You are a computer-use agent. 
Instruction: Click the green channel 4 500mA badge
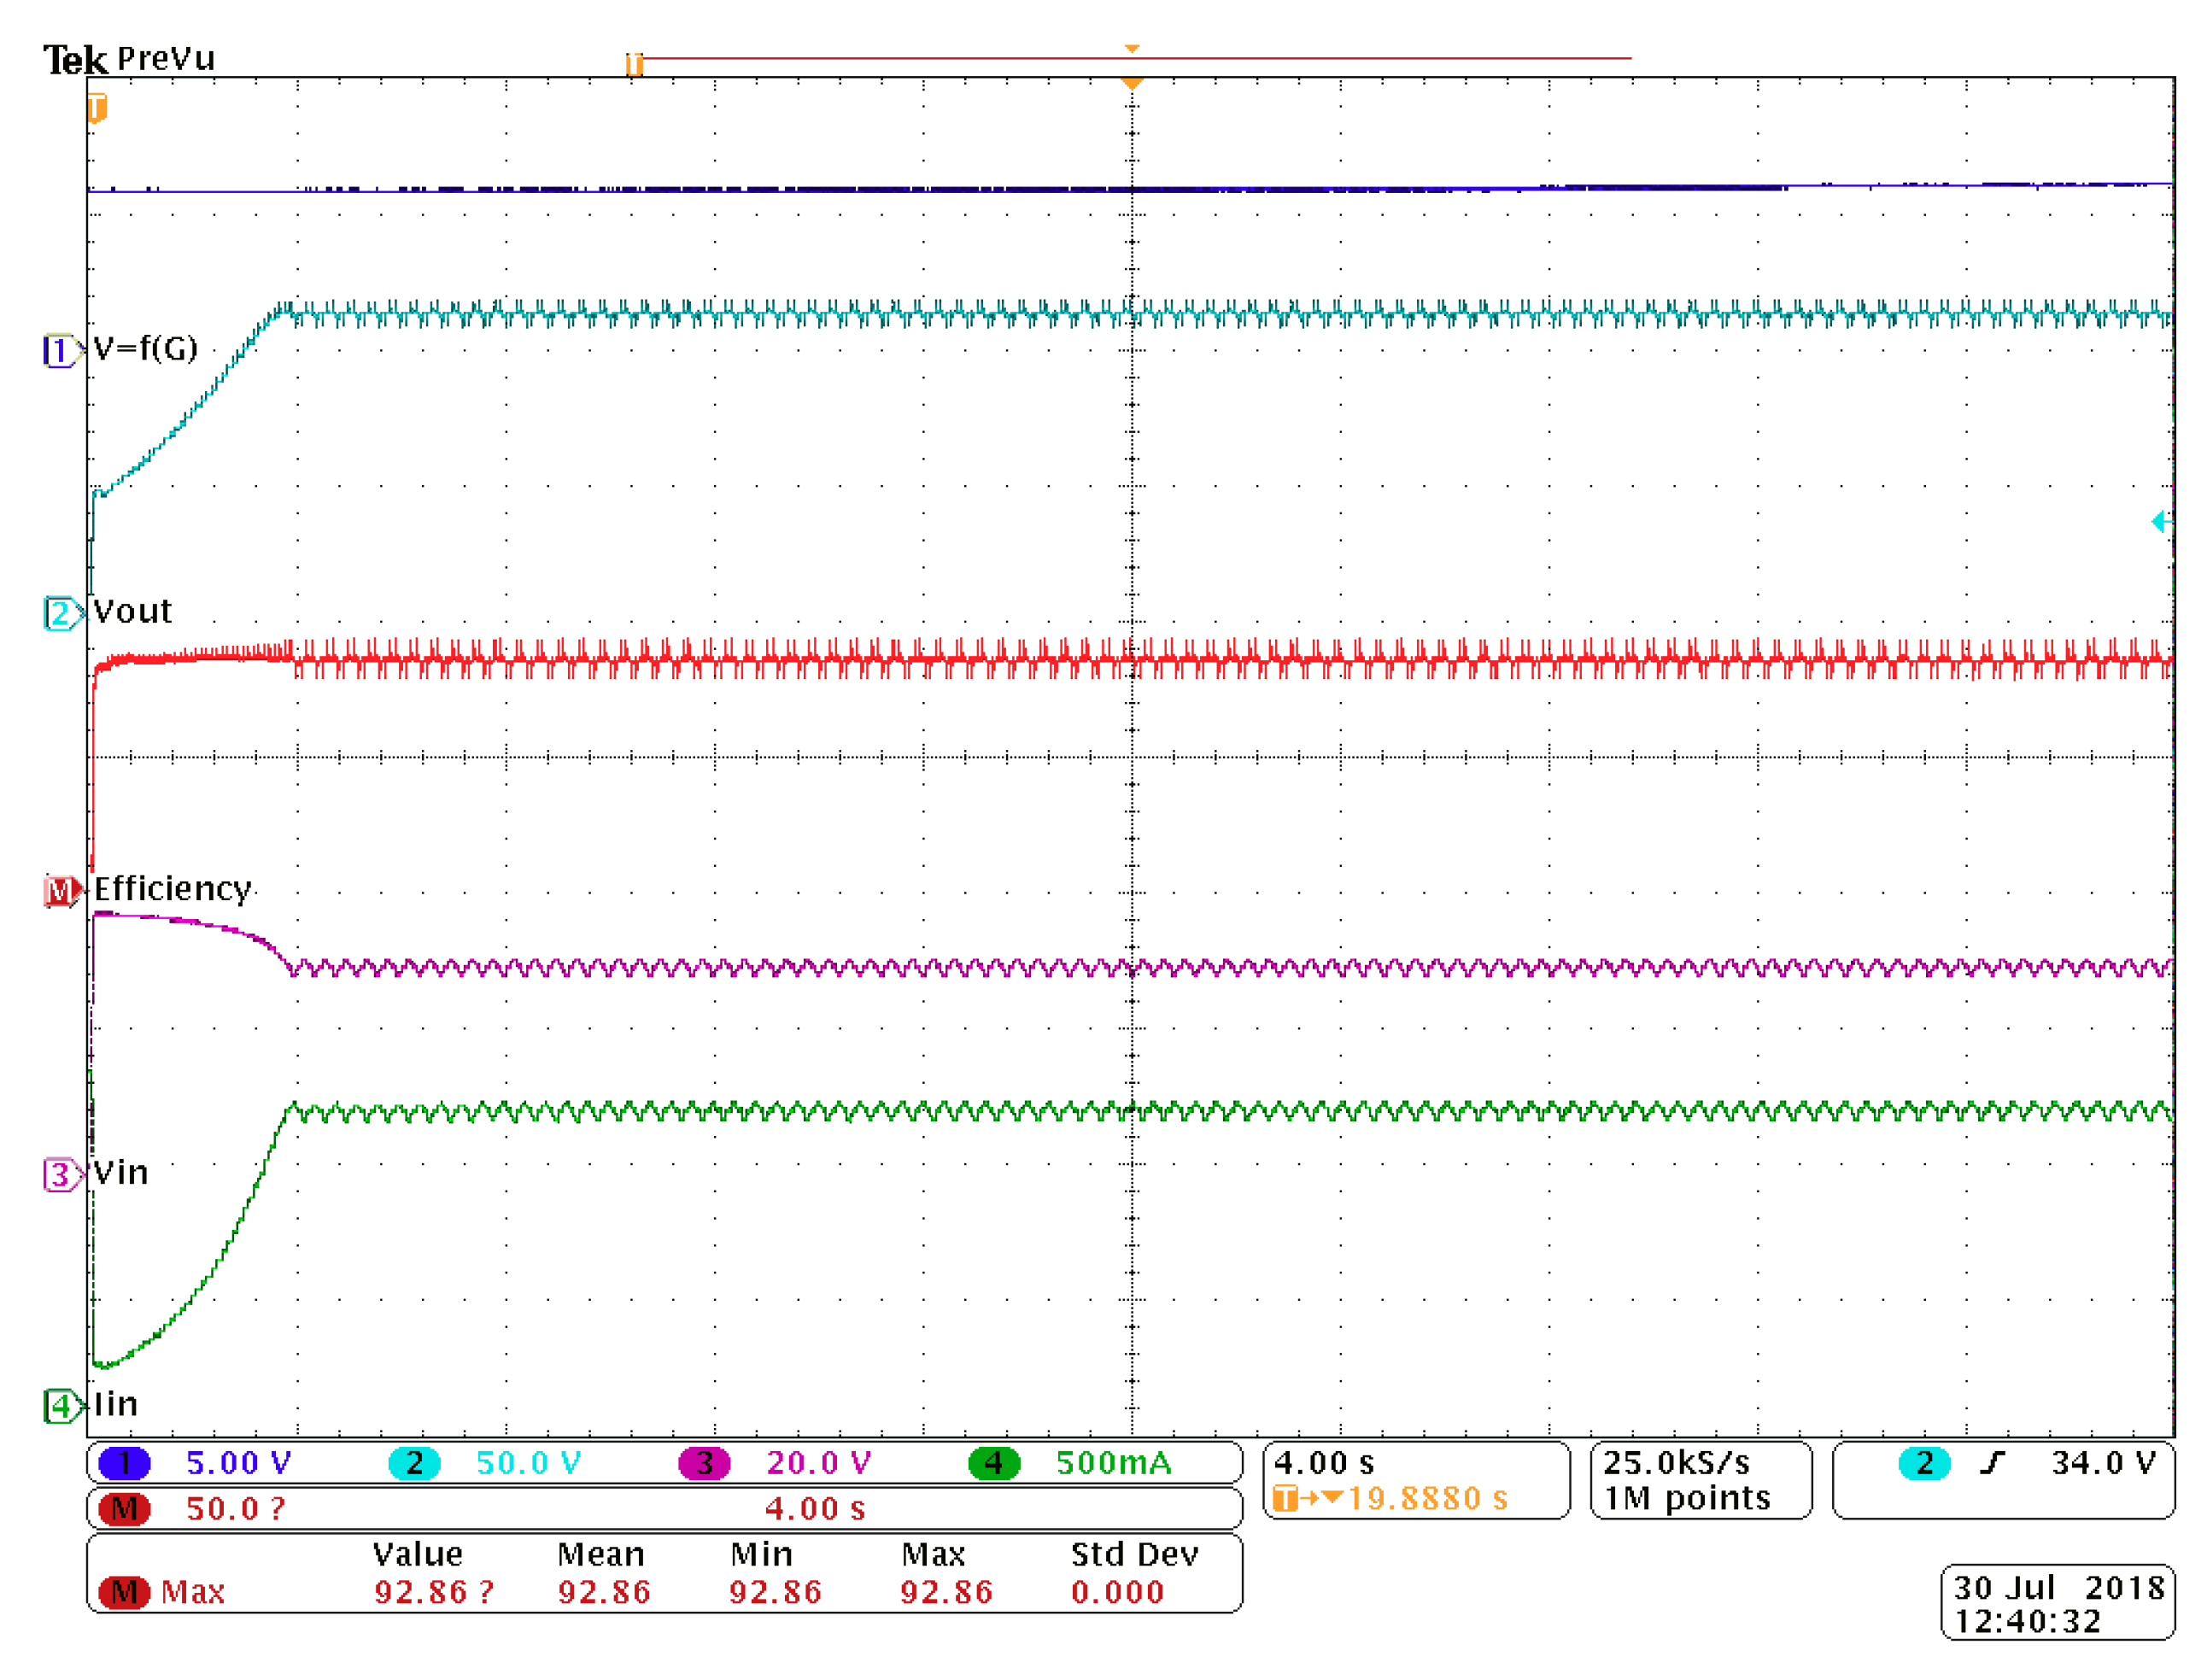pos(993,1463)
